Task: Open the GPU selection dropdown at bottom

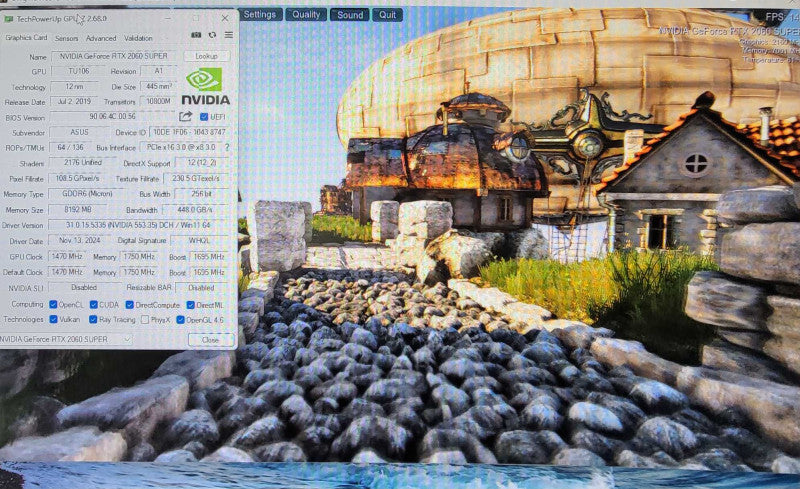Action: coord(66,339)
